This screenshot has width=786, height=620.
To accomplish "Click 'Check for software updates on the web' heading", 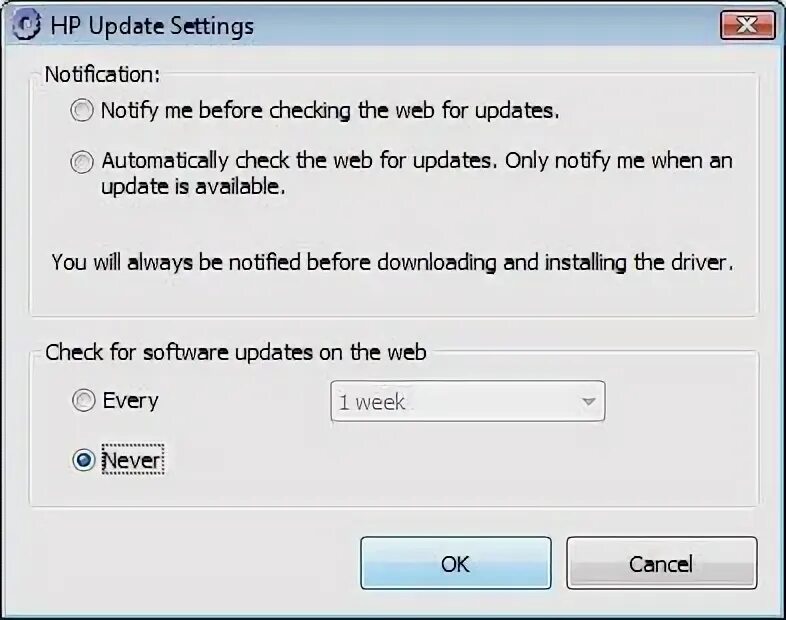I will click(x=236, y=352).
